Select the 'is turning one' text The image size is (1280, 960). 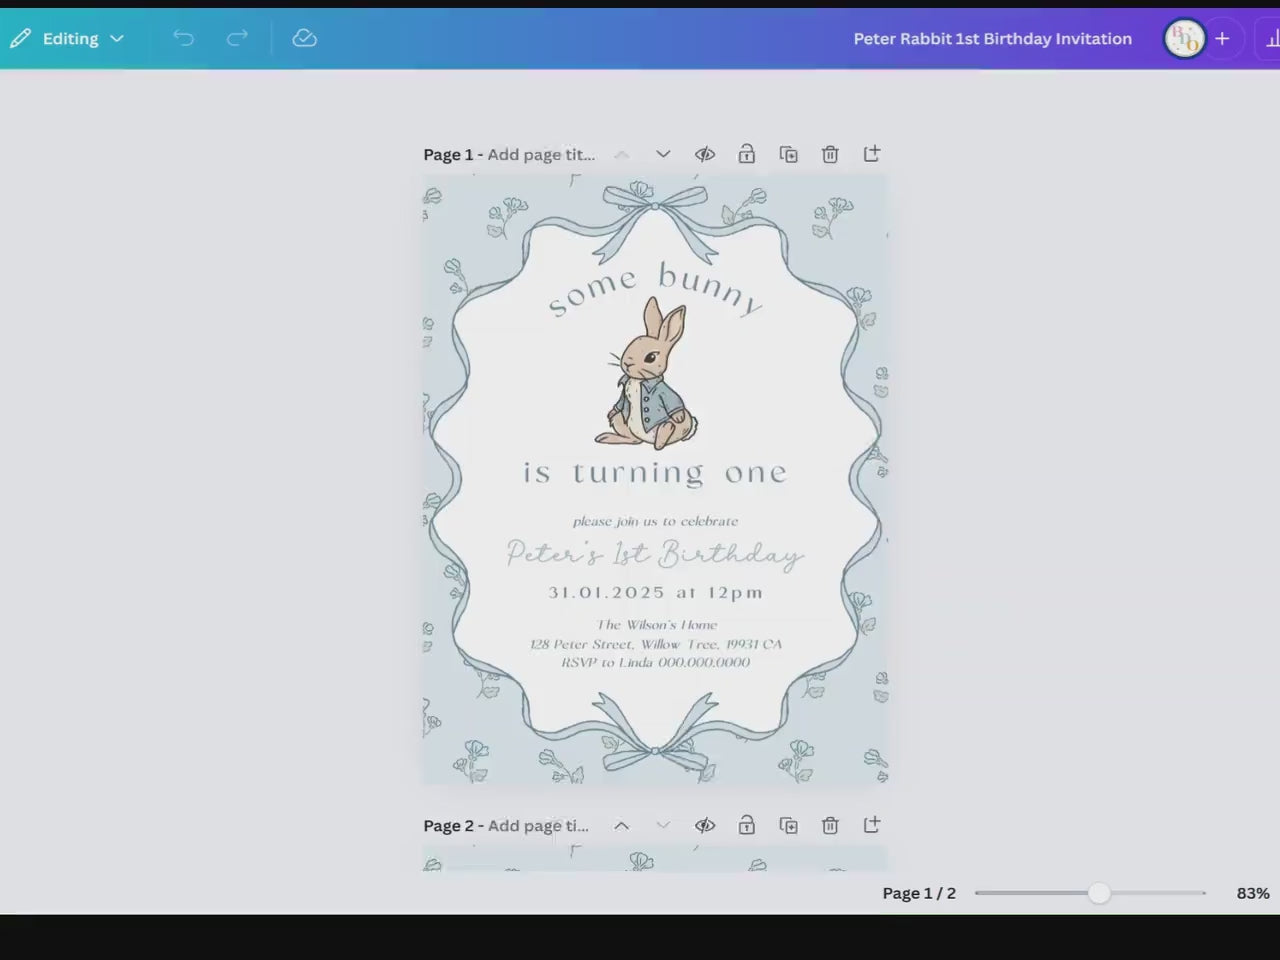[x=655, y=472]
